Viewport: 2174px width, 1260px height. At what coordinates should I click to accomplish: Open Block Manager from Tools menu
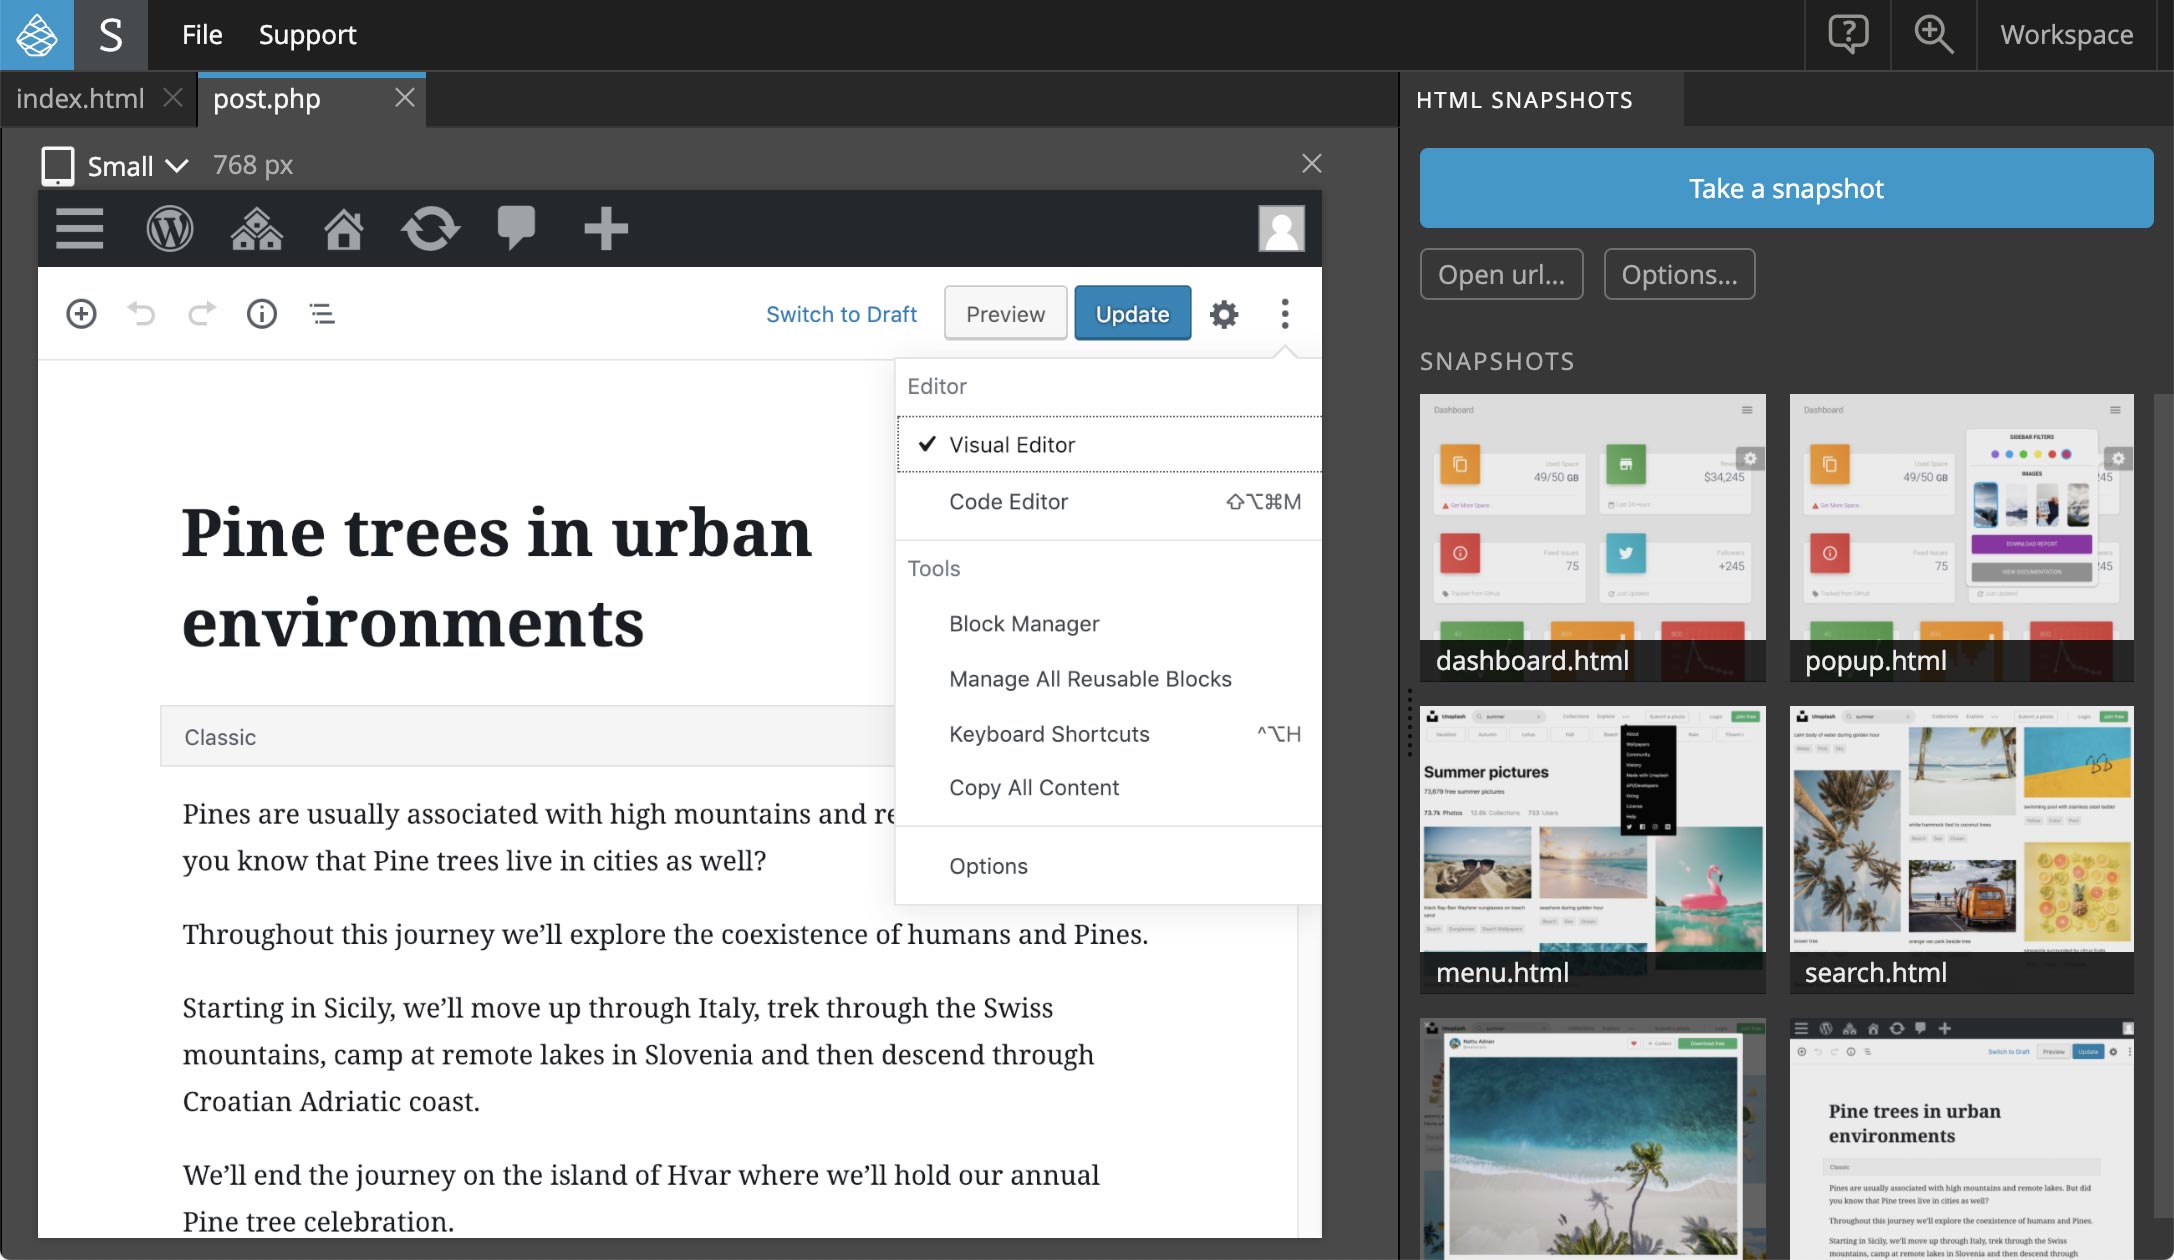pyautogui.click(x=1024, y=622)
